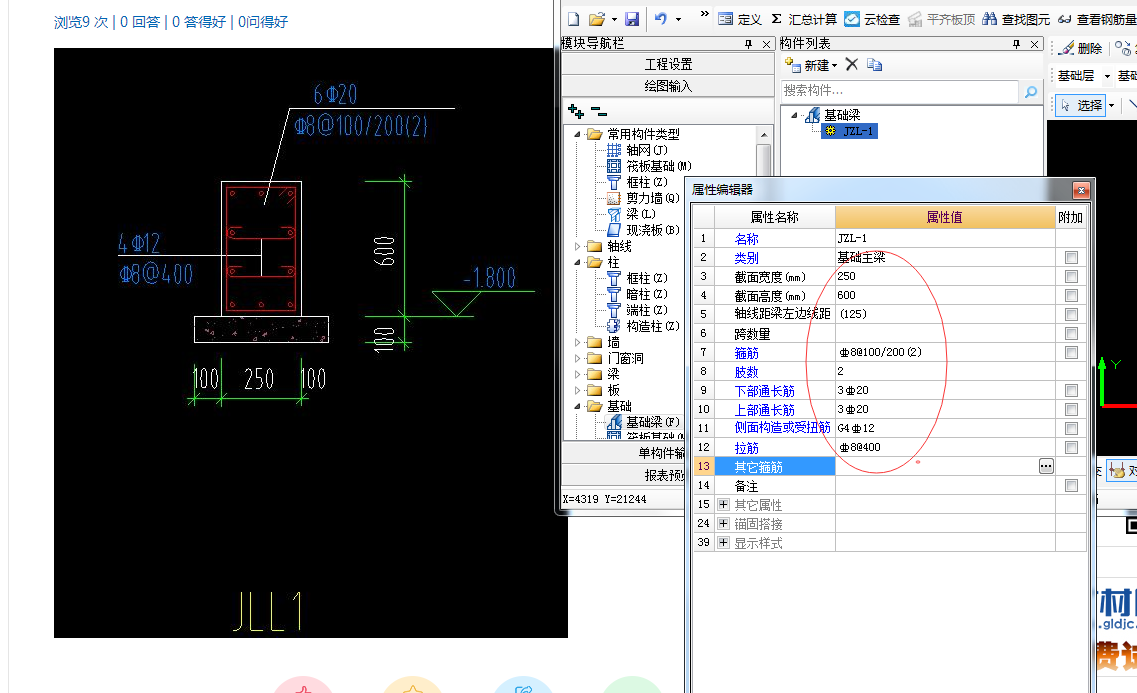The width and height of the screenshot is (1137, 693).
Task: Pin the 模块导航栏 panel
Action: pos(748,44)
